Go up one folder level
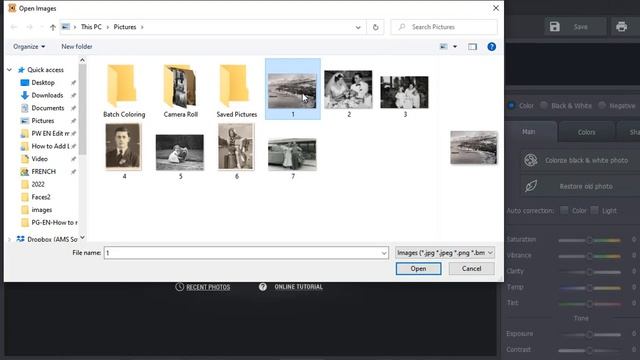Image resolution: width=640 pixels, height=360 pixels. click(53, 27)
